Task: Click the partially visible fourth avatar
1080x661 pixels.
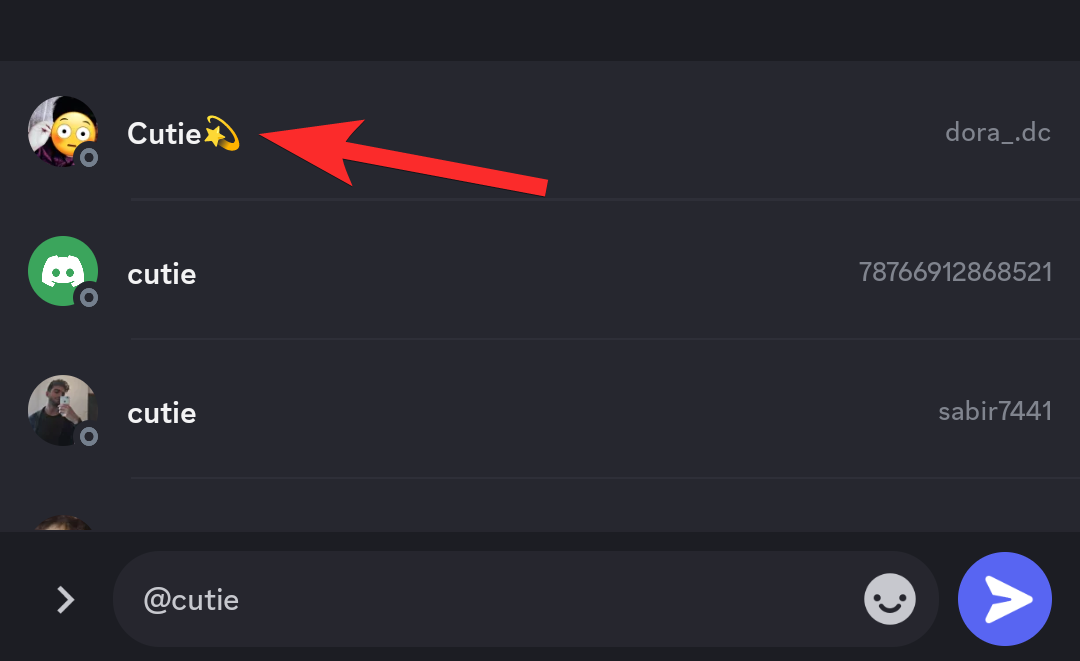Action: 62,523
